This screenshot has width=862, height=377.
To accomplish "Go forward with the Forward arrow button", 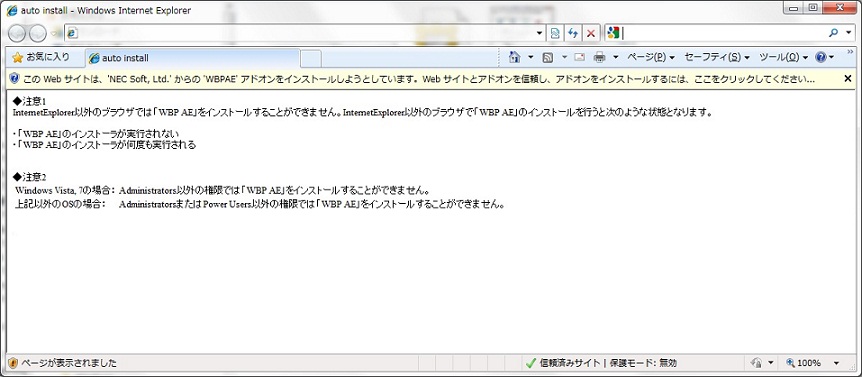I will 37,34.
